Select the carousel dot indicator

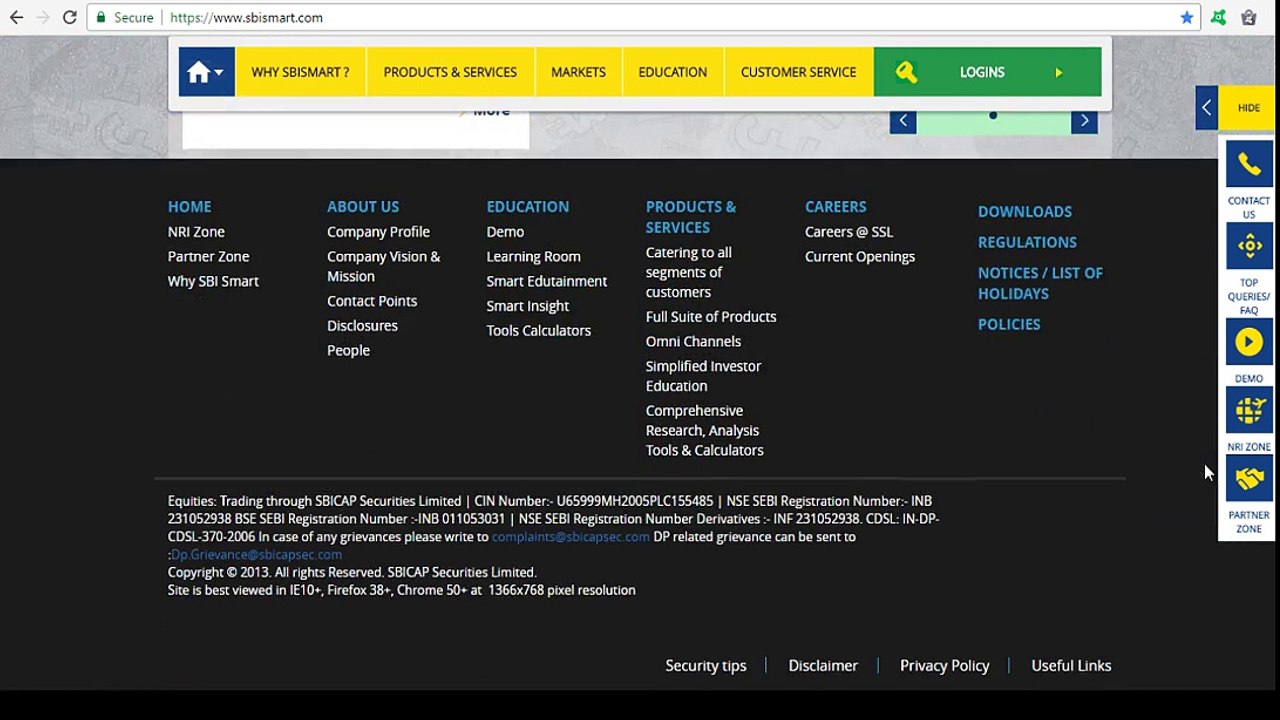993,115
